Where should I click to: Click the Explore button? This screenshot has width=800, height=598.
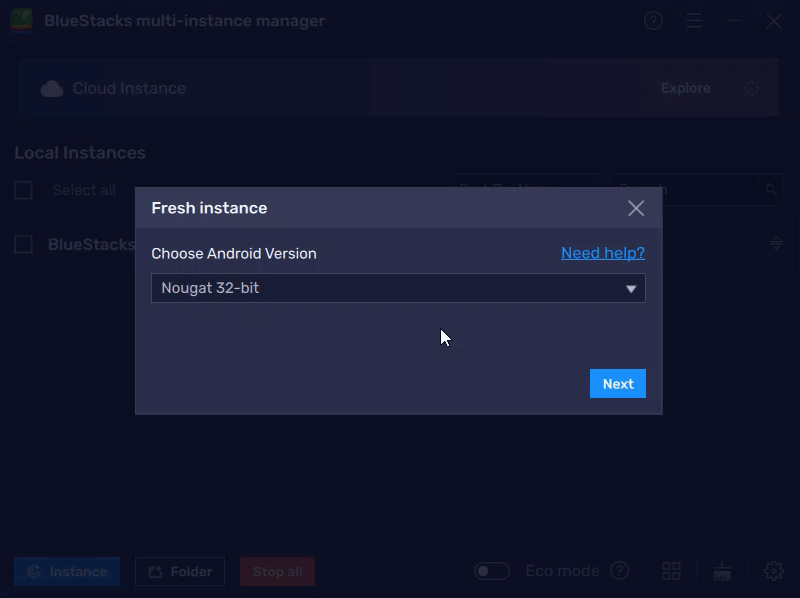click(685, 88)
